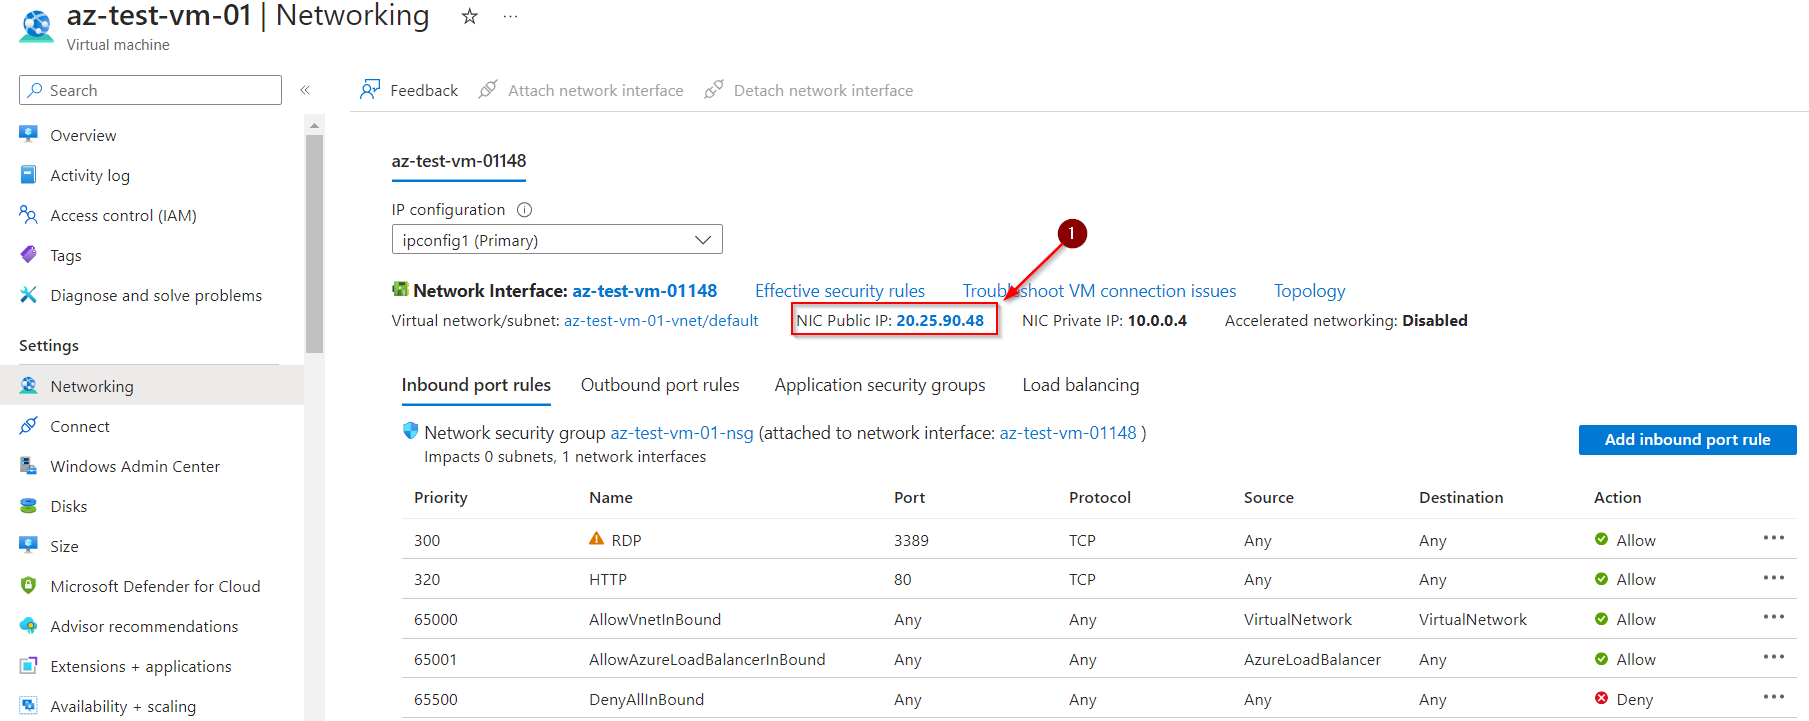This screenshot has width=1809, height=721.
Task: Click the Action column header
Action: point(1618,498)
